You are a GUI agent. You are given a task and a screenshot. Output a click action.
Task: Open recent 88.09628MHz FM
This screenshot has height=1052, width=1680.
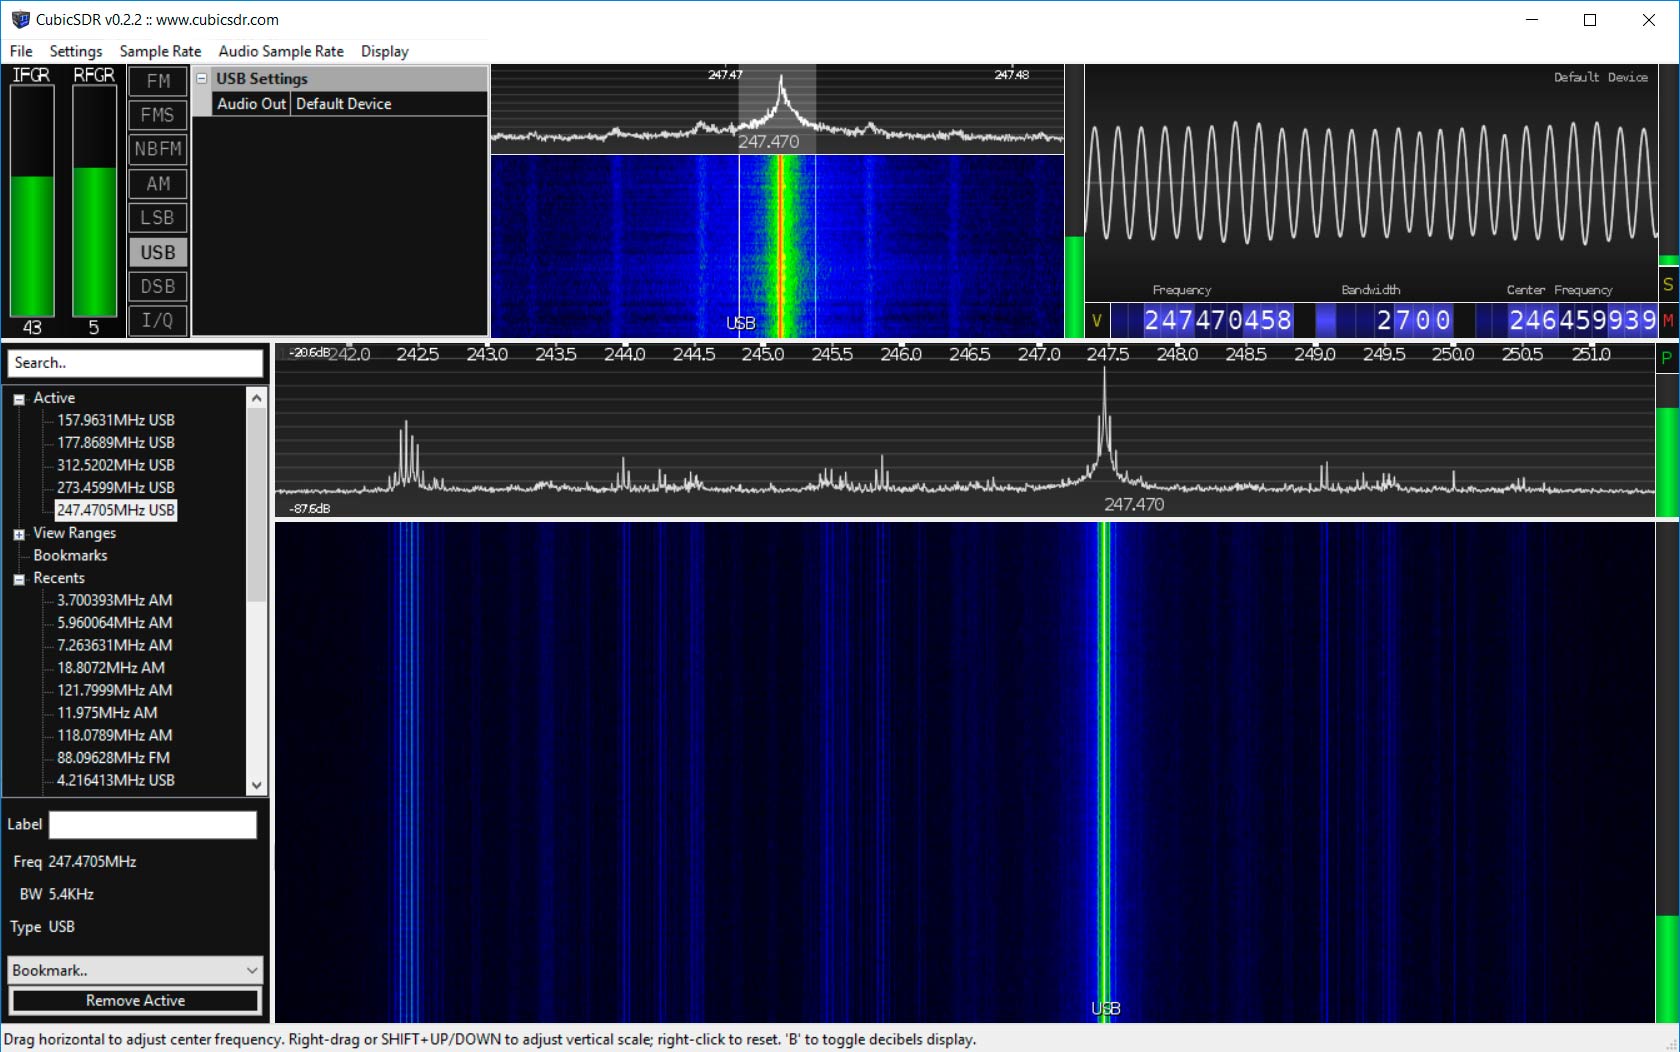coord(113,757)
